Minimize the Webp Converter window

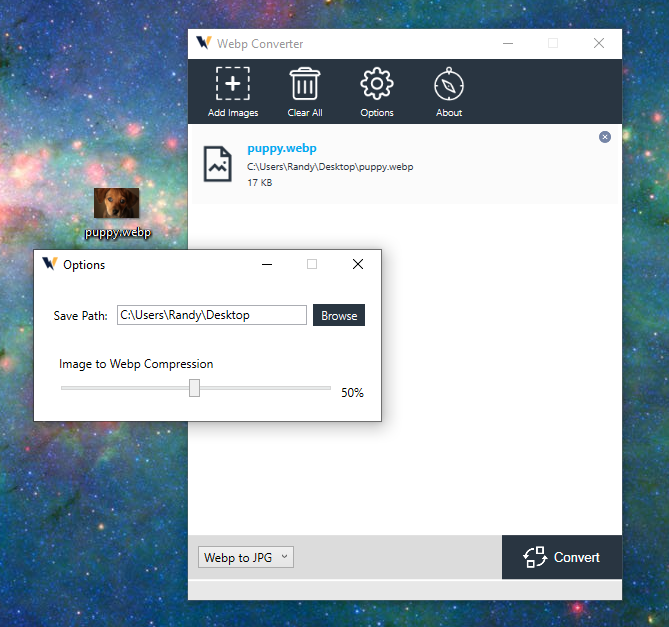(508, 43)
